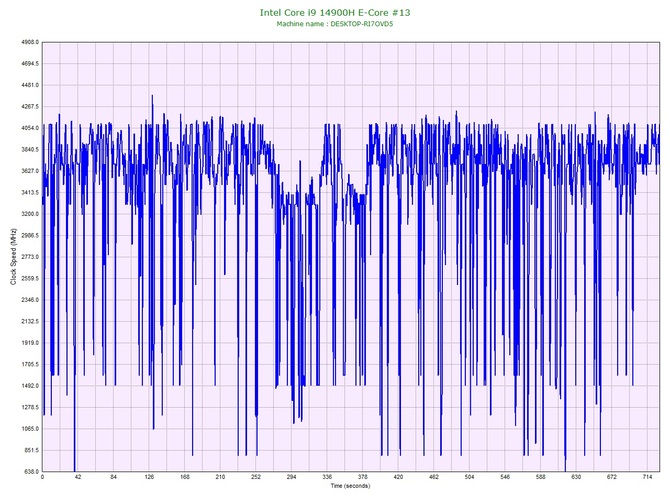This screenshot has height=503, width=670.
Task: Click the 1278.5 y-axis value
Action: (30, 407)
